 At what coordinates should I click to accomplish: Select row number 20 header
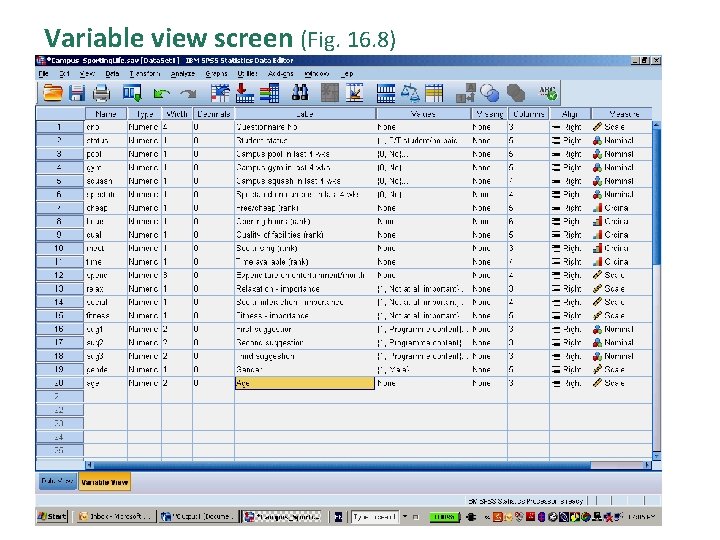click(x=59, y=383)
